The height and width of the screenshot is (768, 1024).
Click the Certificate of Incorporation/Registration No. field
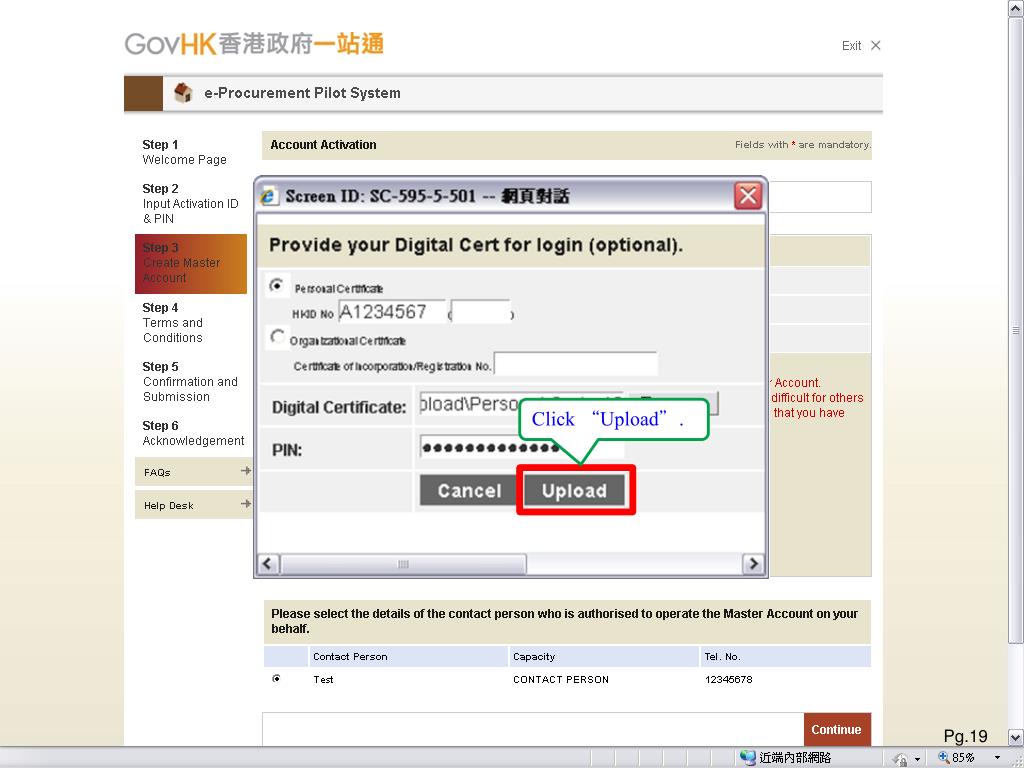tap(575, 364)
